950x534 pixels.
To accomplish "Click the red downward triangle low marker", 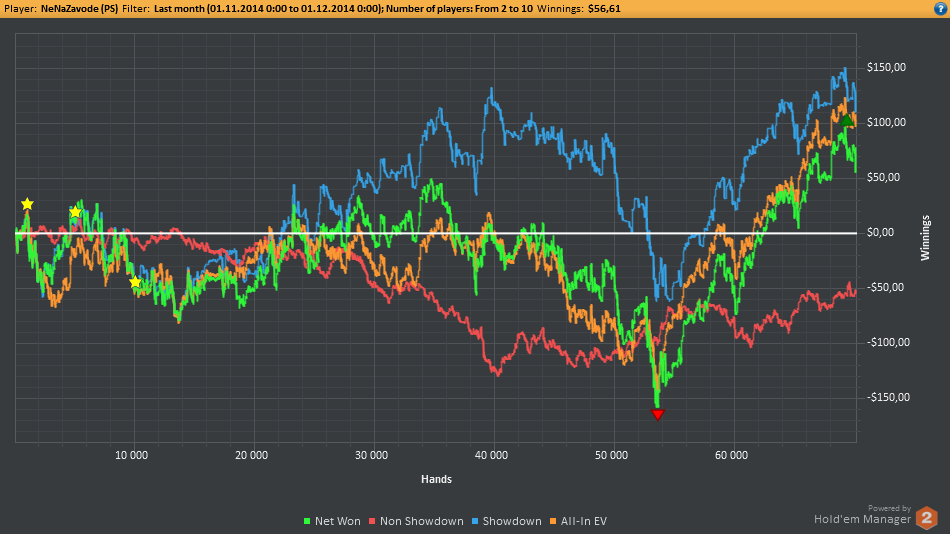I will point(657,415).
